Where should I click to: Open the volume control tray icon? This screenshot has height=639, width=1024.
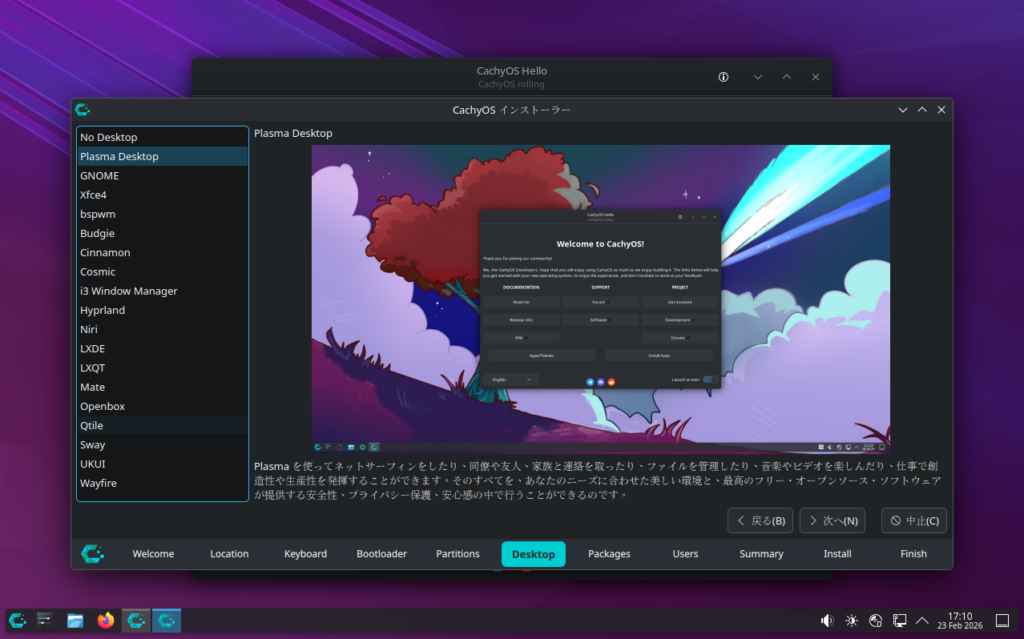tap(827, 621)
